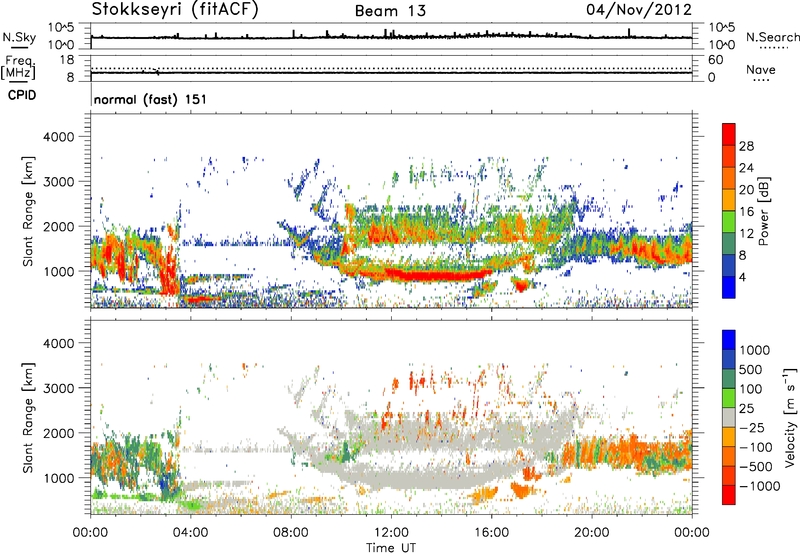Image resolution: width=800 pixels, height=554 pixels.
Task: Click the 'CPID' label
Action: [22, 95]
